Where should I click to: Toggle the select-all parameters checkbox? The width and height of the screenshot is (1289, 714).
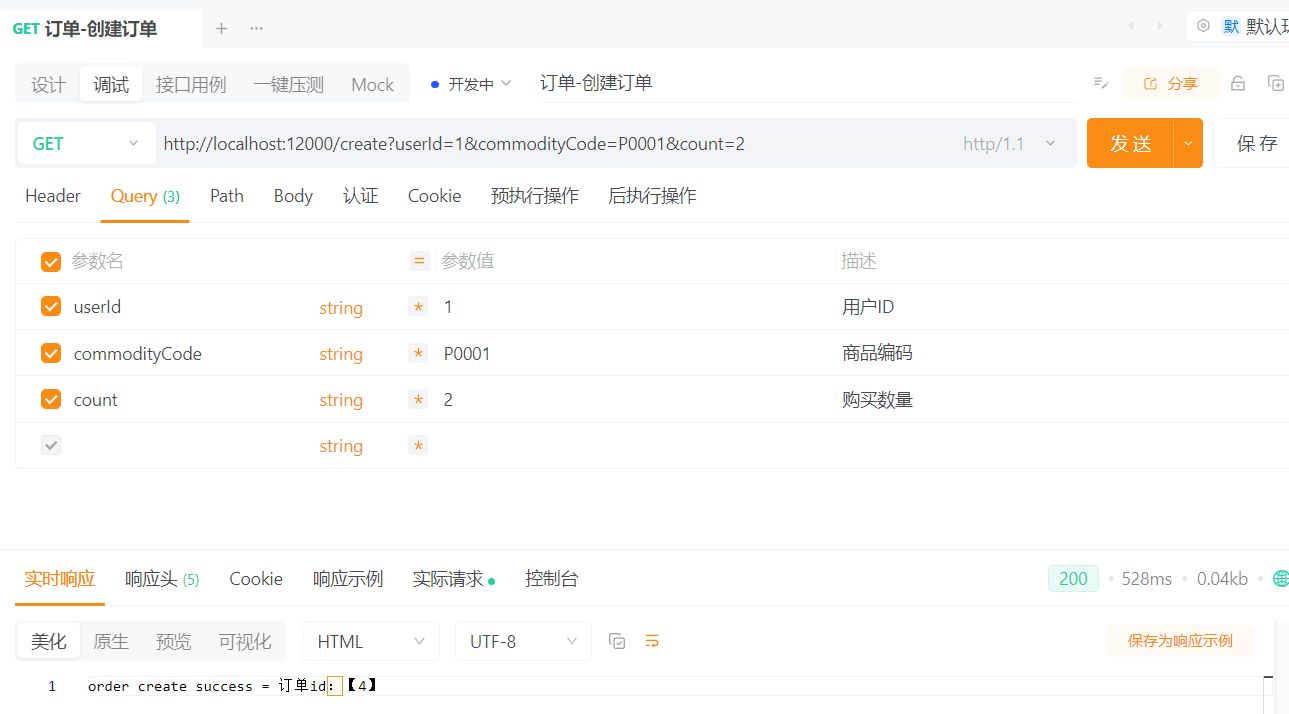point(51,261)
